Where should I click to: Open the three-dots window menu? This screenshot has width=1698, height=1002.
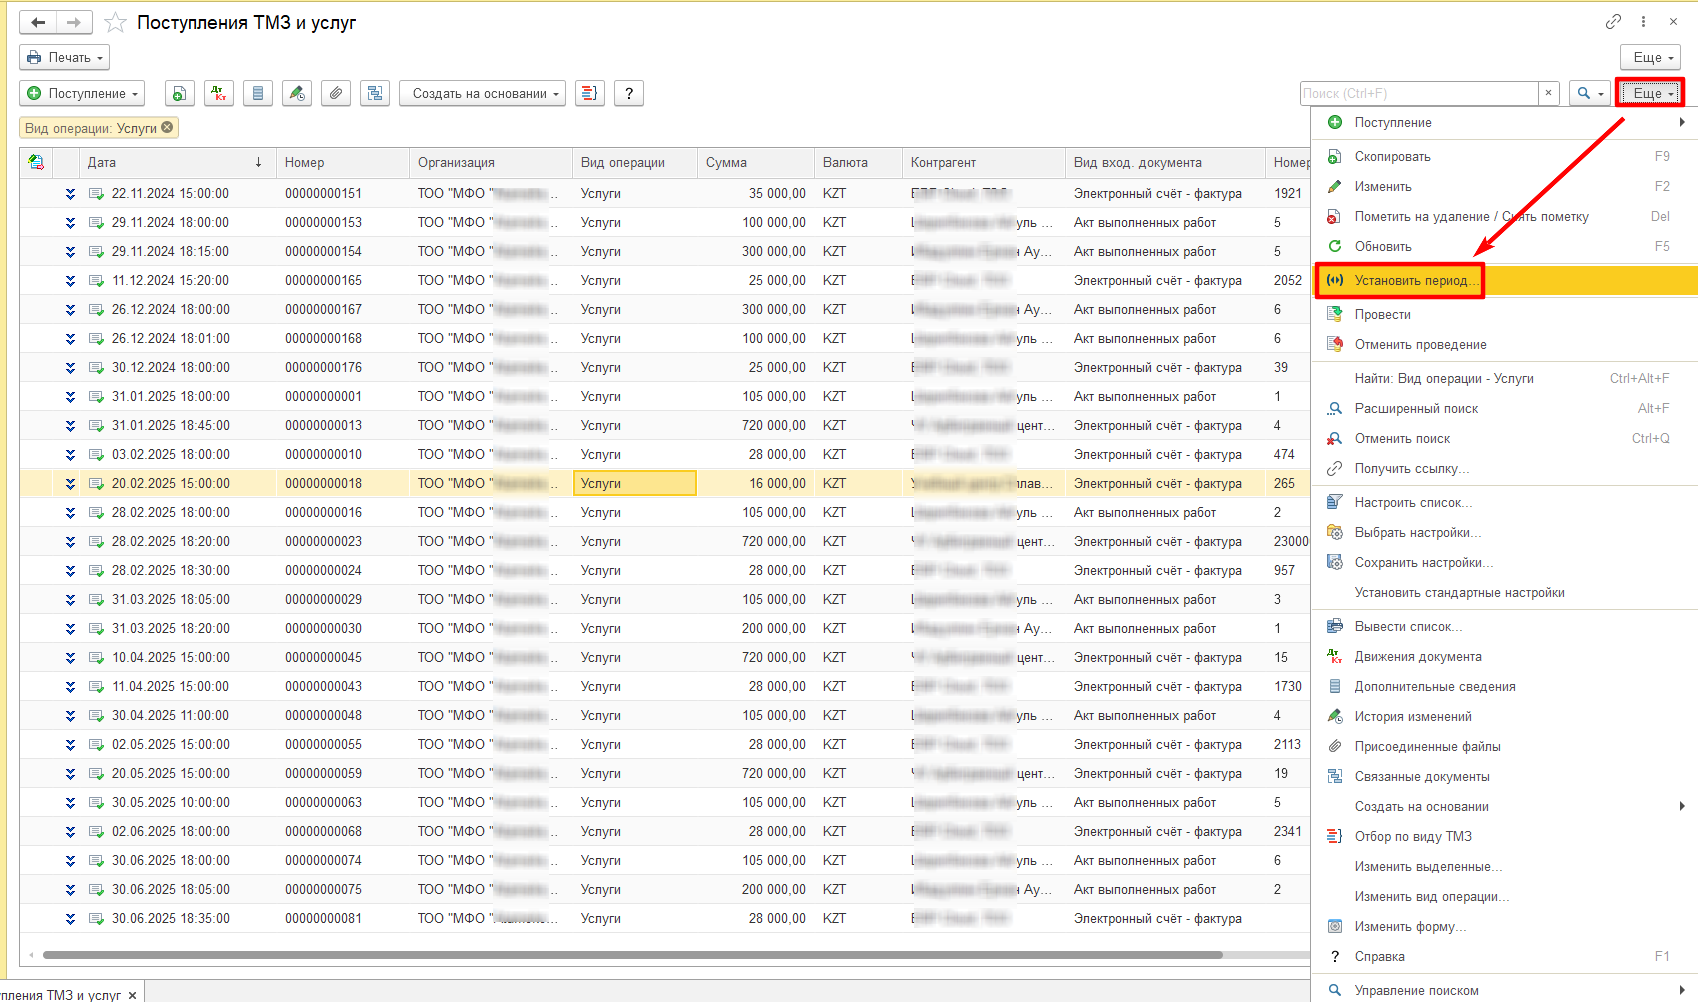(1643, 21)
